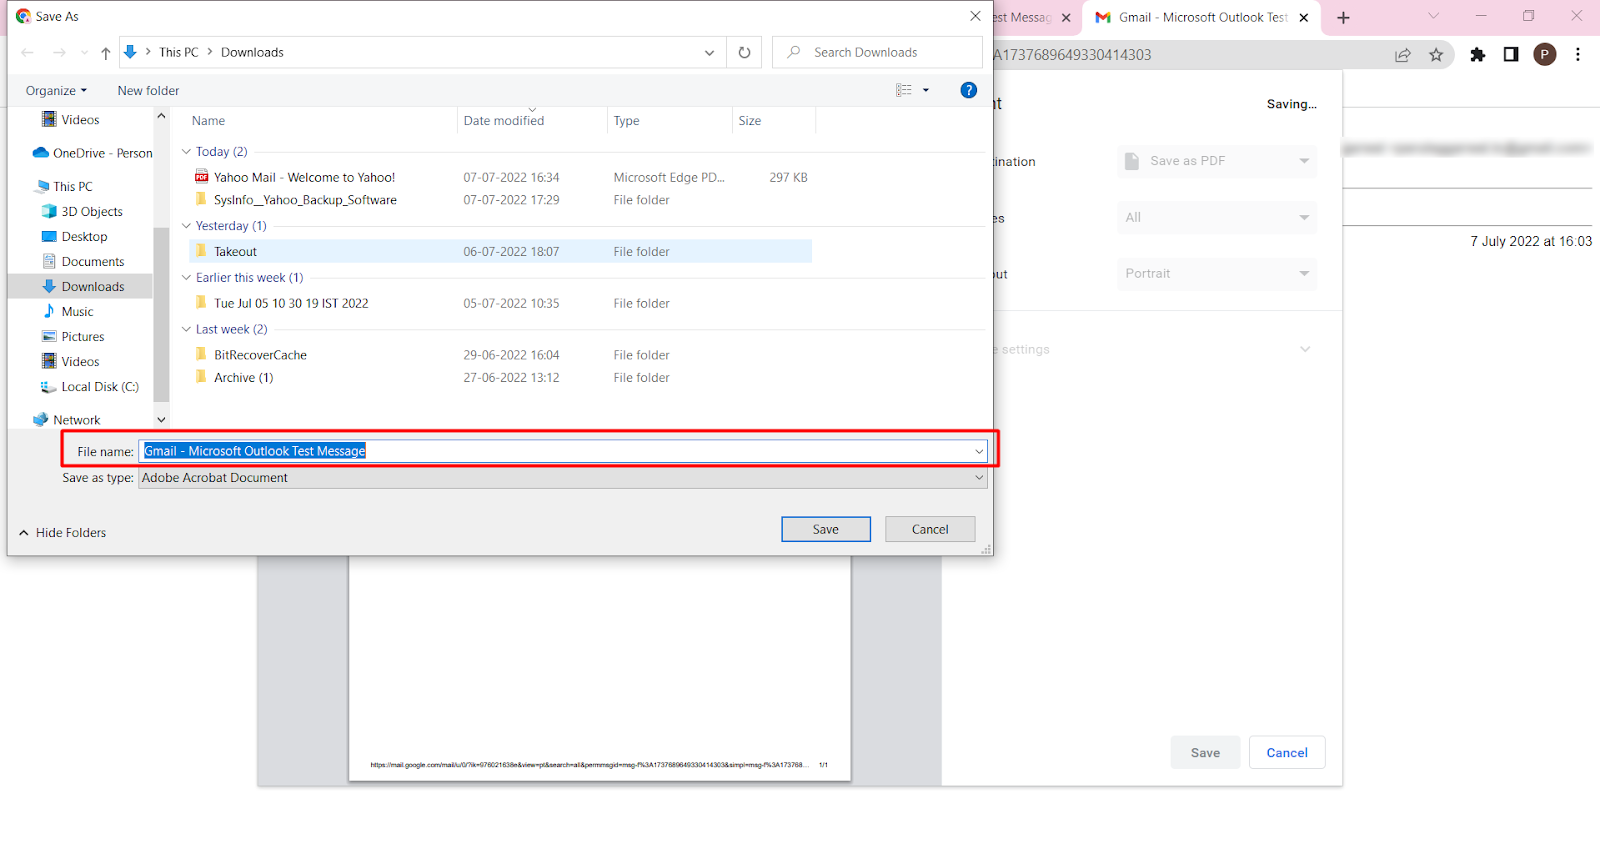Click Chrome's share page icon
Screen dimensions: 1600x859
1403,55
